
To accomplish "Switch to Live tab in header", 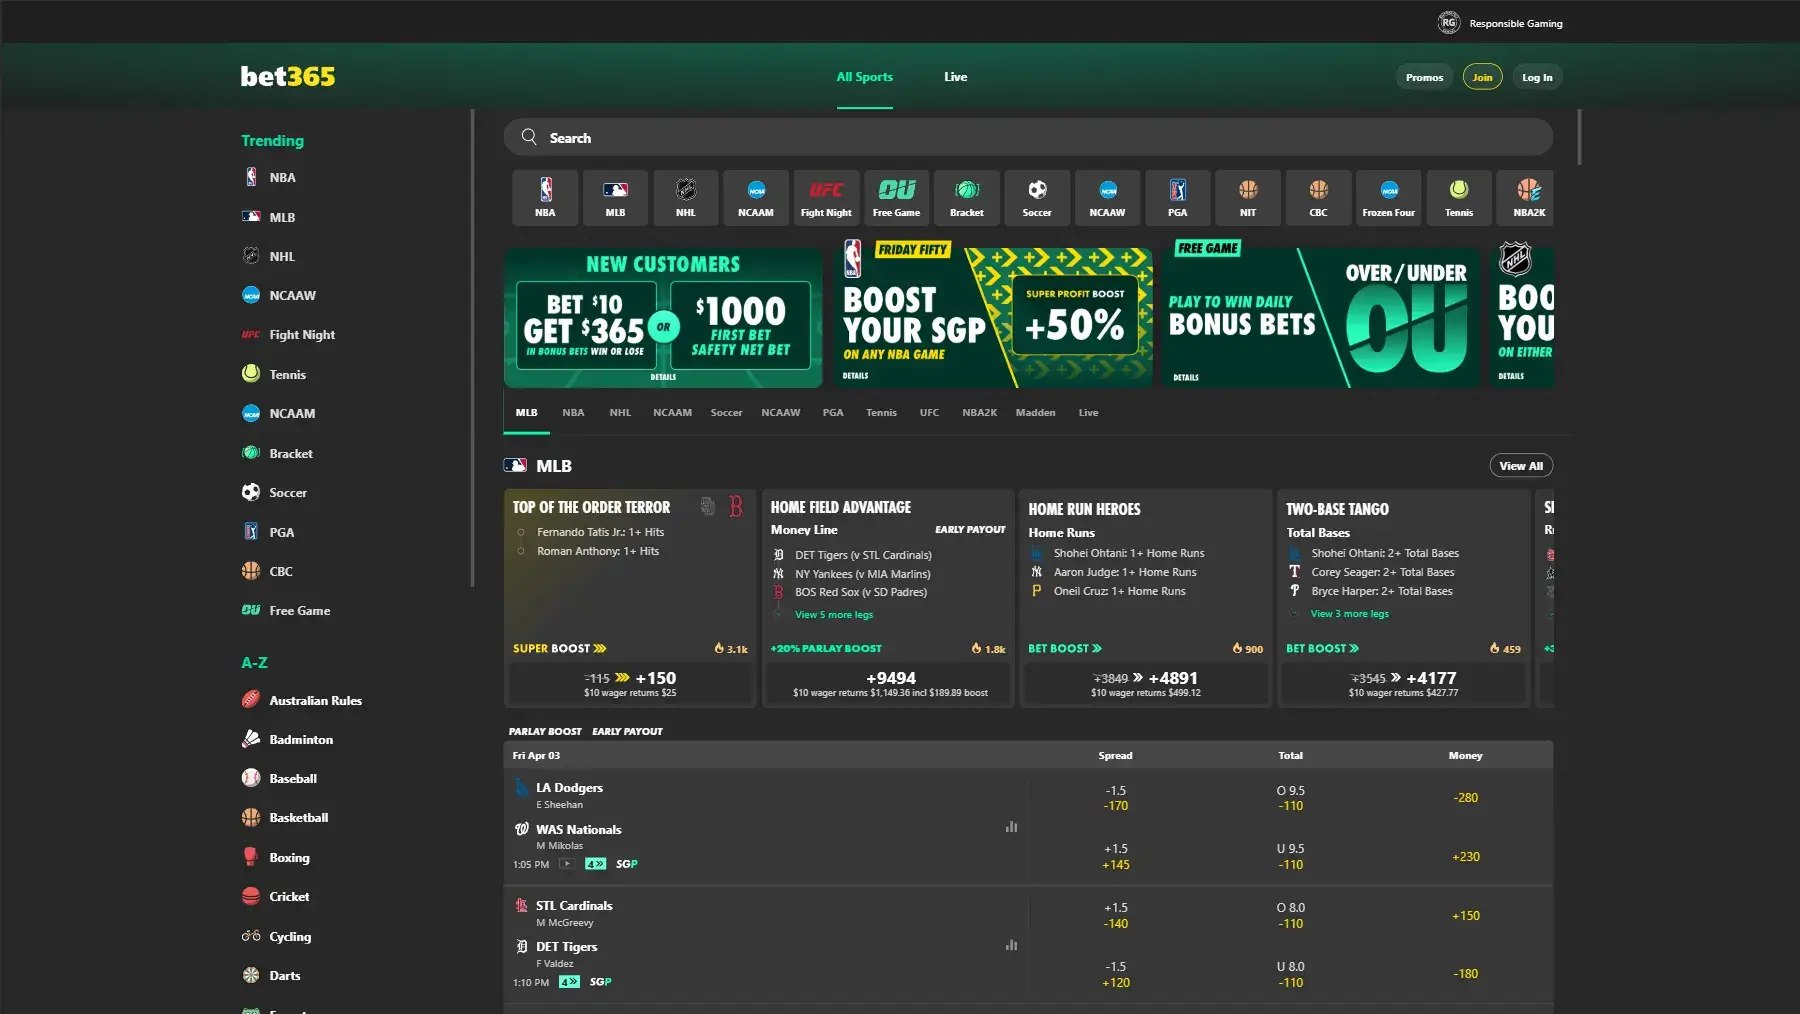I will tap(956, 77).
